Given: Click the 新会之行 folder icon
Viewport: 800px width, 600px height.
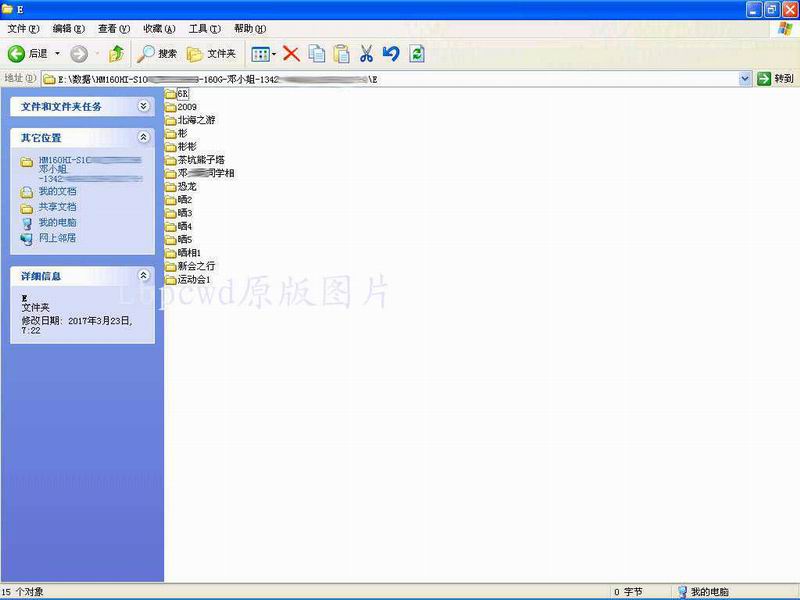Looking at the screenshot, I should [170, 267].
